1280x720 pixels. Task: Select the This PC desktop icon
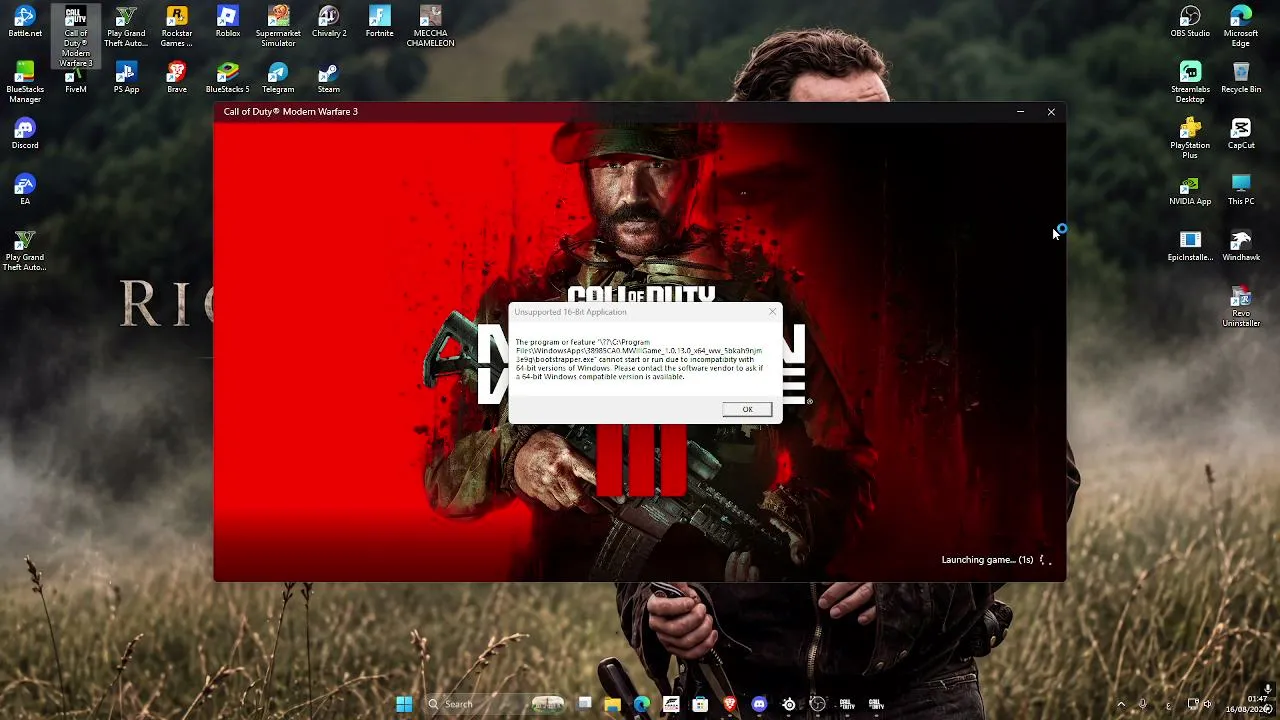pos(1241,190)
